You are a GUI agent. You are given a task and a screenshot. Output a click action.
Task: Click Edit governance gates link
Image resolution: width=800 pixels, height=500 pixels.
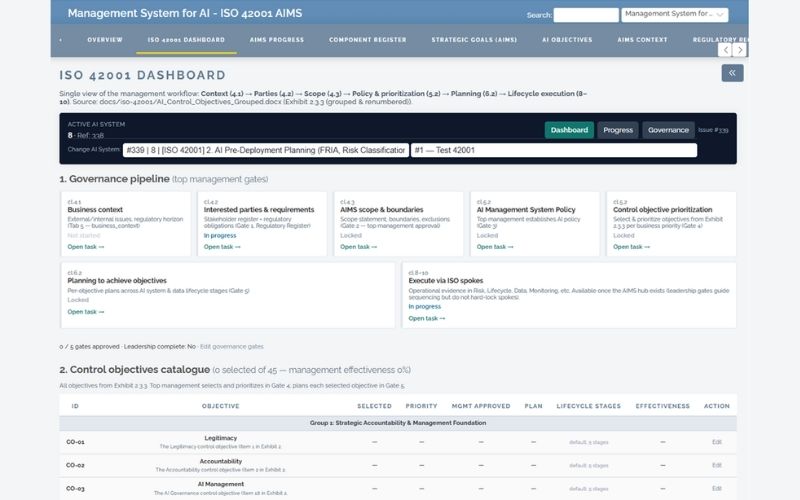[x=232, y=346]
